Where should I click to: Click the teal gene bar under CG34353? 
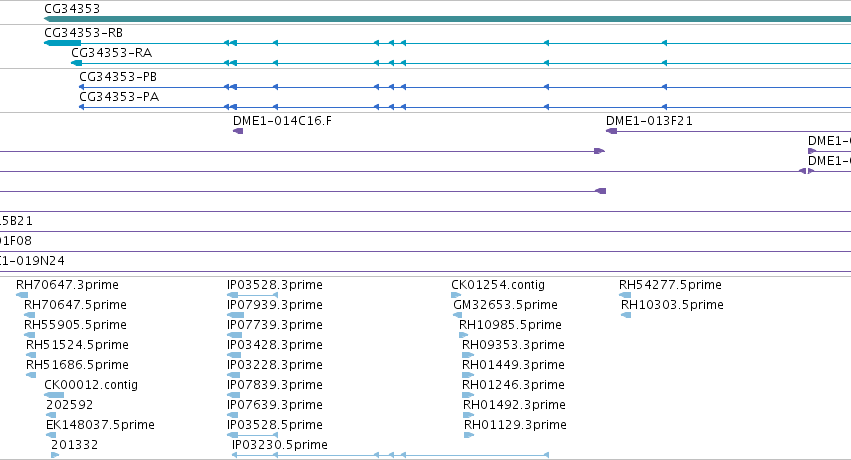point(447,19)
